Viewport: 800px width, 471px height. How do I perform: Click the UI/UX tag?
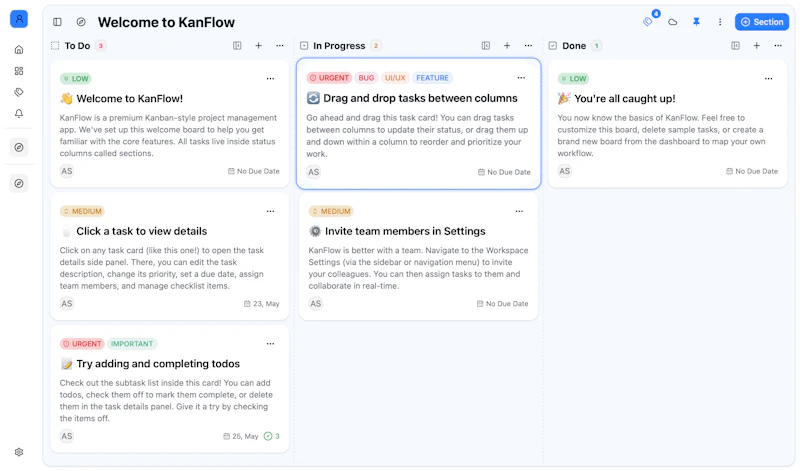(x=395, y=78)
